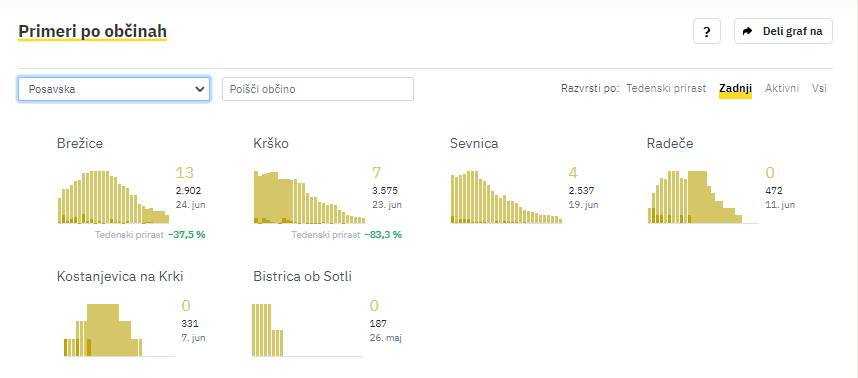858x378 pixels.
Task: Click the share arrow icon
Action: [x=747, y=31]
